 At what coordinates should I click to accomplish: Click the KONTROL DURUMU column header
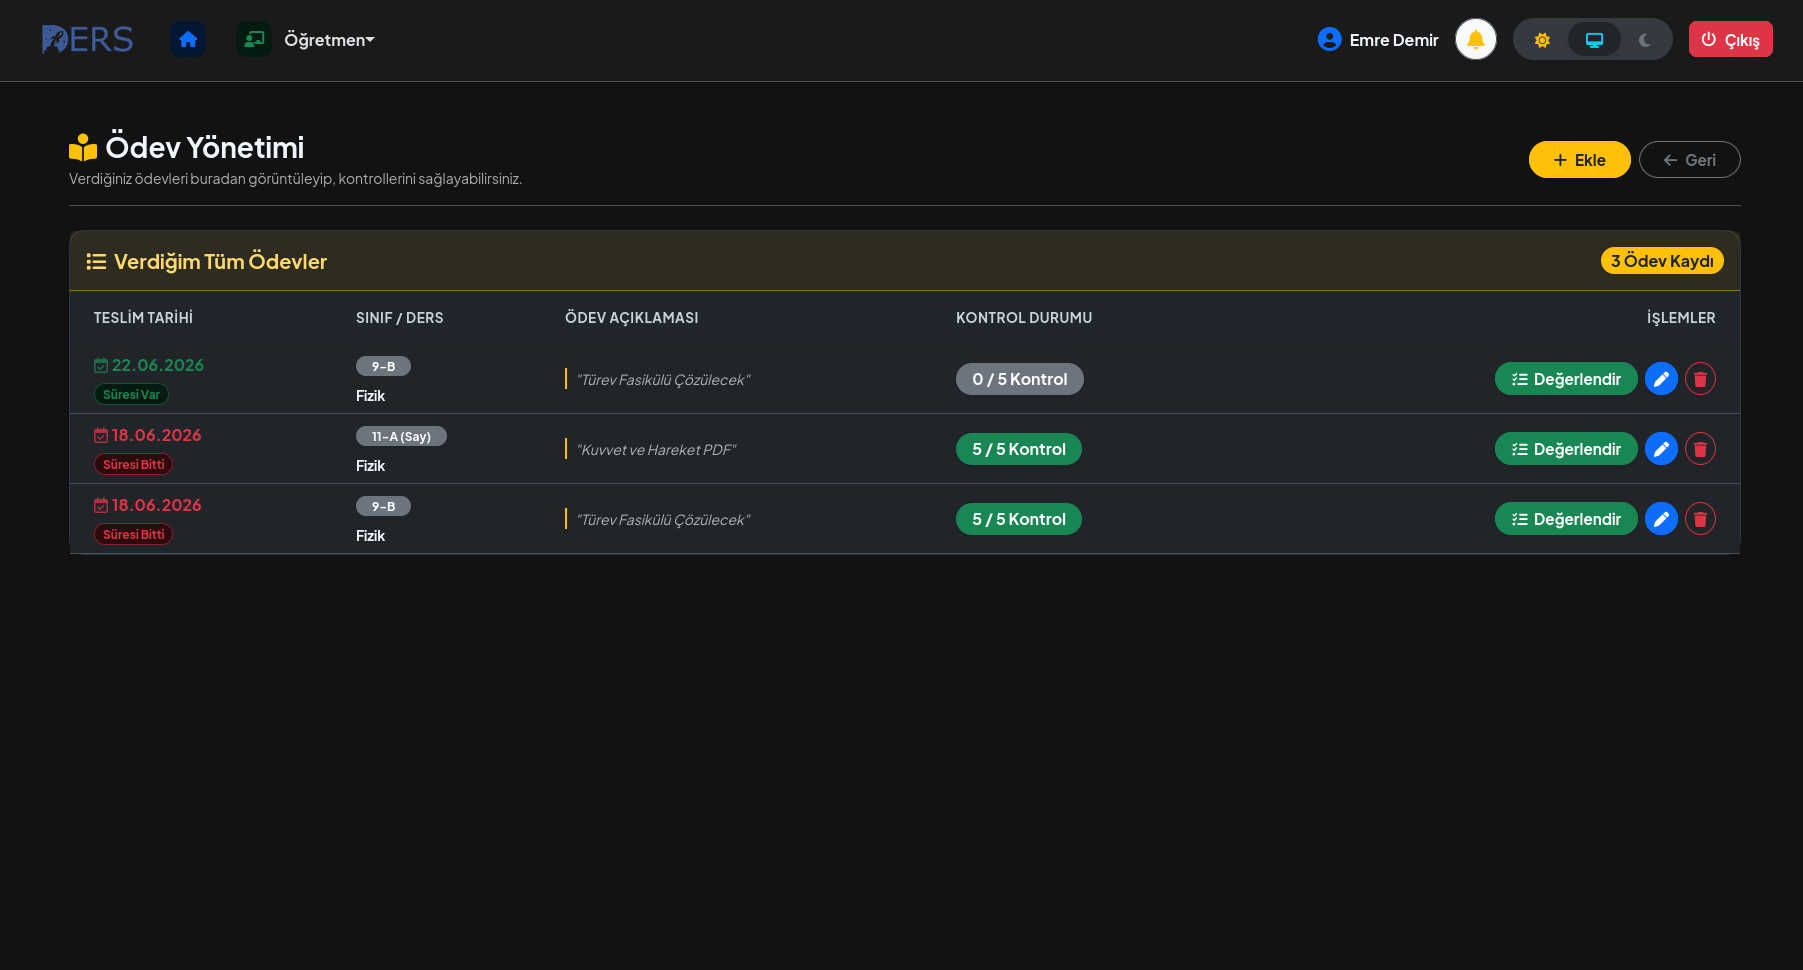[1024, 318]
